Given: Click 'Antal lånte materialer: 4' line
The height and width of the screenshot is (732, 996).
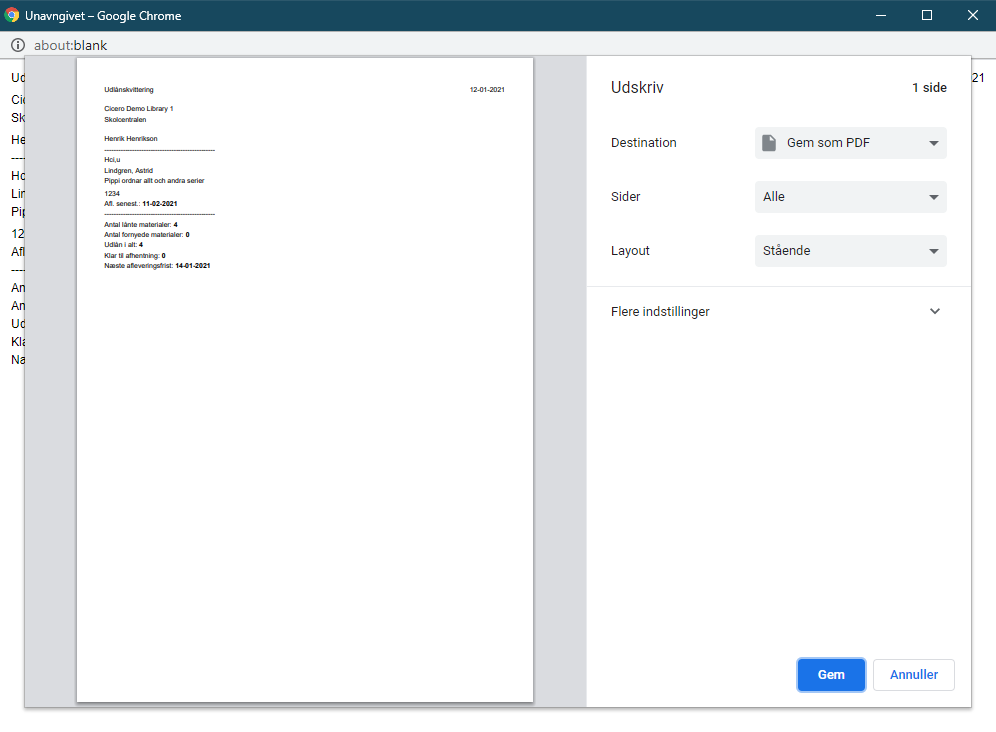Looking at the screenshot, I should coord(140,225).
